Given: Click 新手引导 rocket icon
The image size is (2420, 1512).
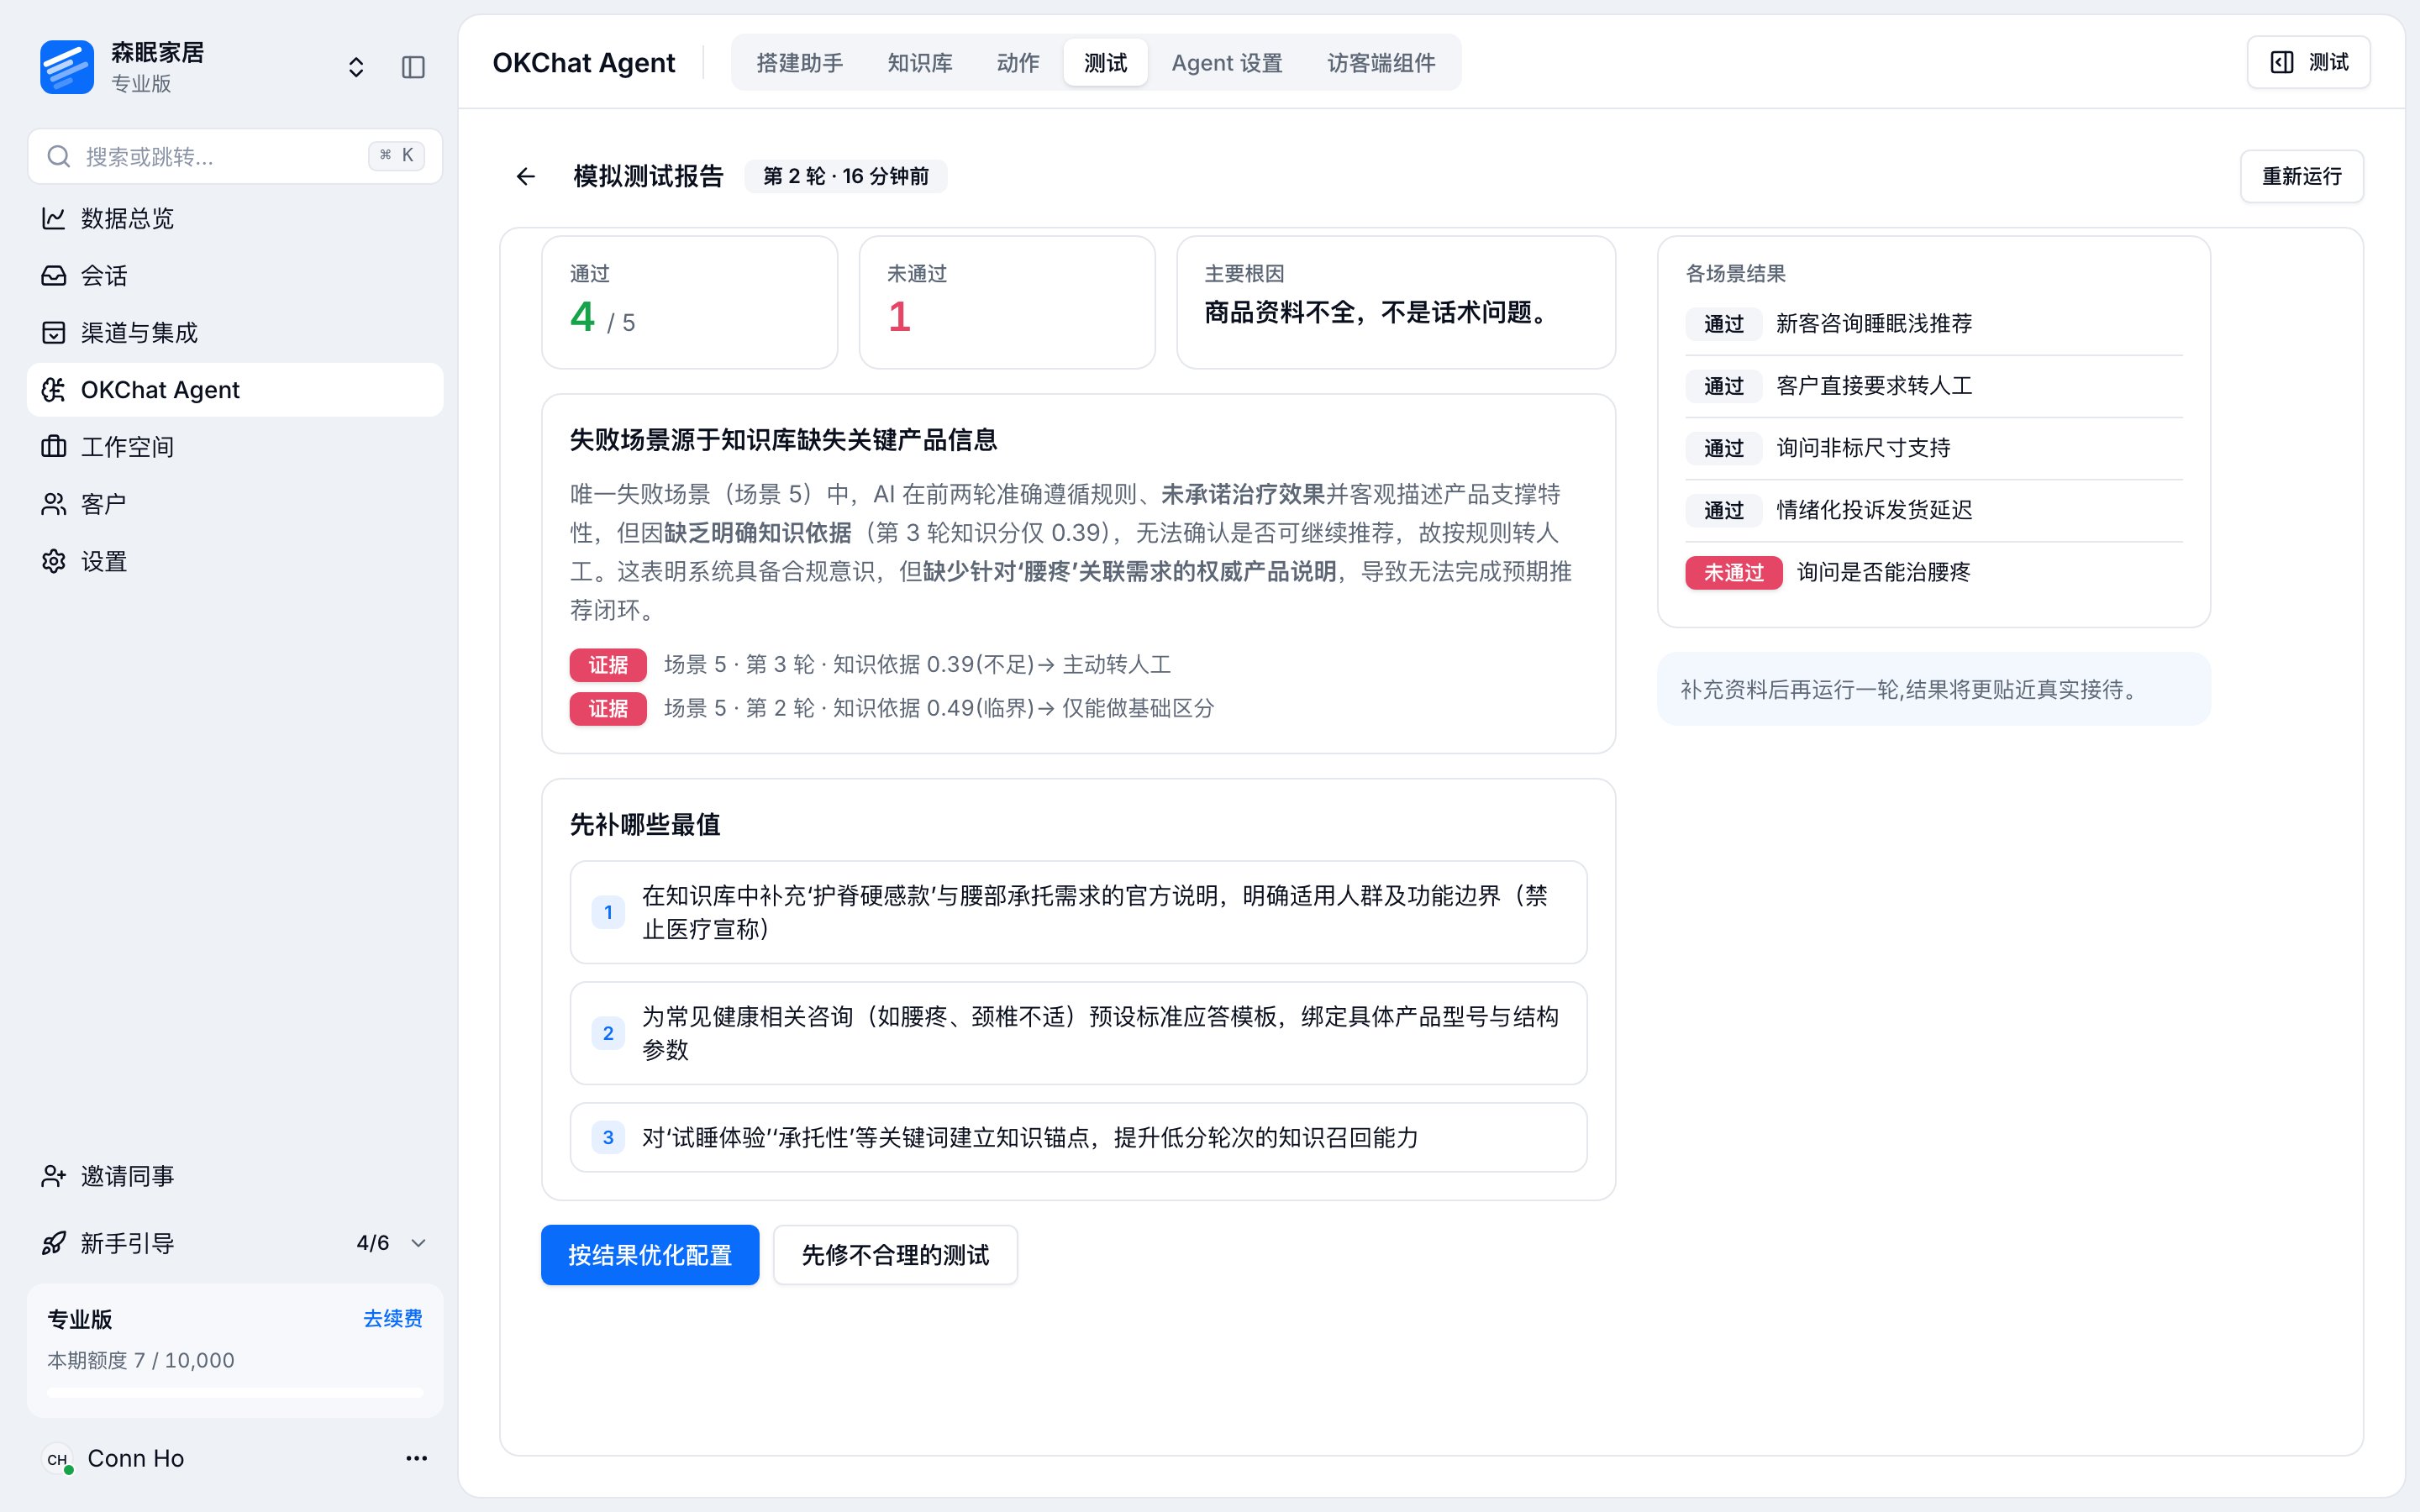Looking at the screenshot, I should (54, 1243).
